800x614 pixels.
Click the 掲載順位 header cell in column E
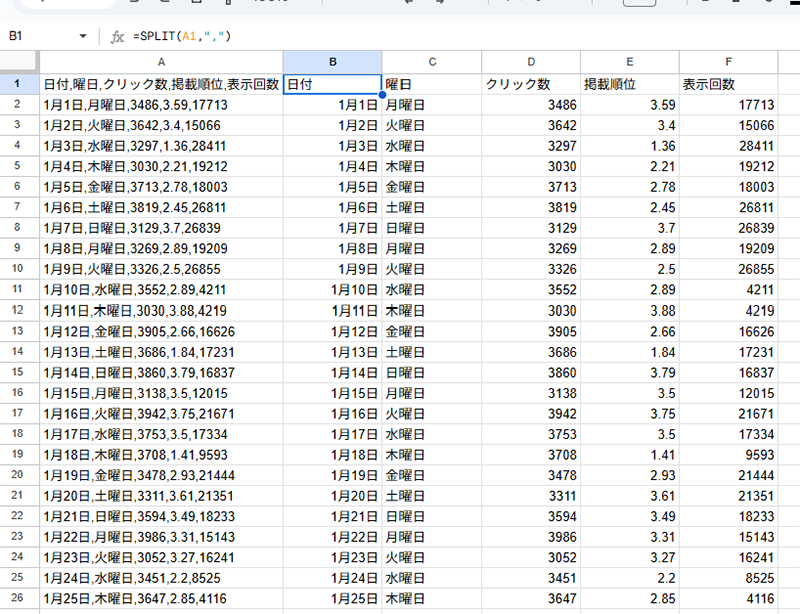pyautogui.click(x=629, y=84)
